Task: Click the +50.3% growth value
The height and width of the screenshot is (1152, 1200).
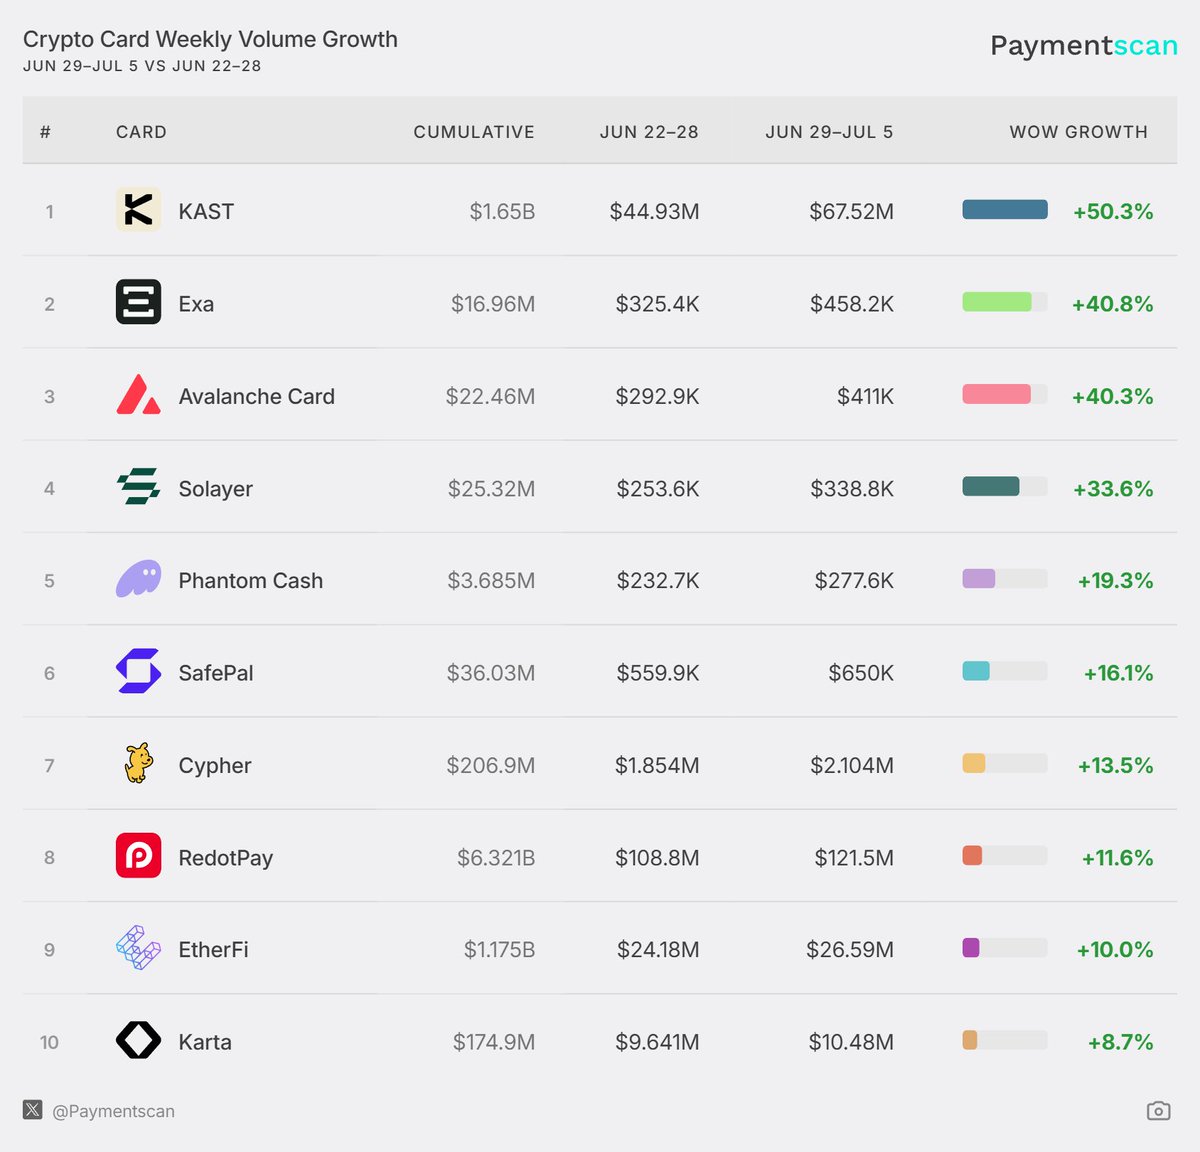Action: tap(1113, 211)
